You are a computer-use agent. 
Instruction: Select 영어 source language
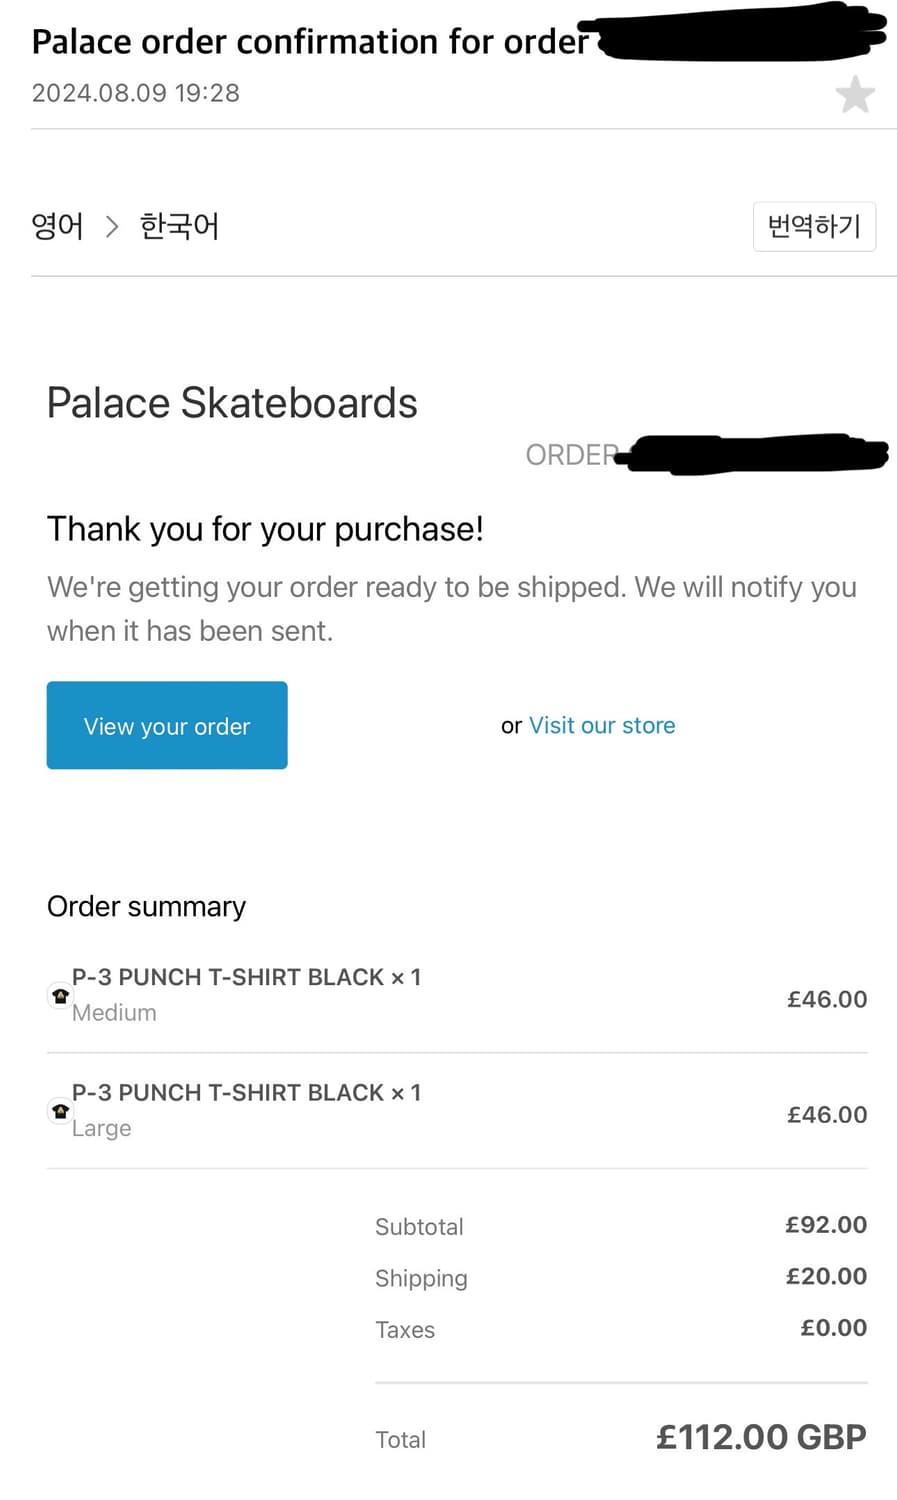point(58,226)
